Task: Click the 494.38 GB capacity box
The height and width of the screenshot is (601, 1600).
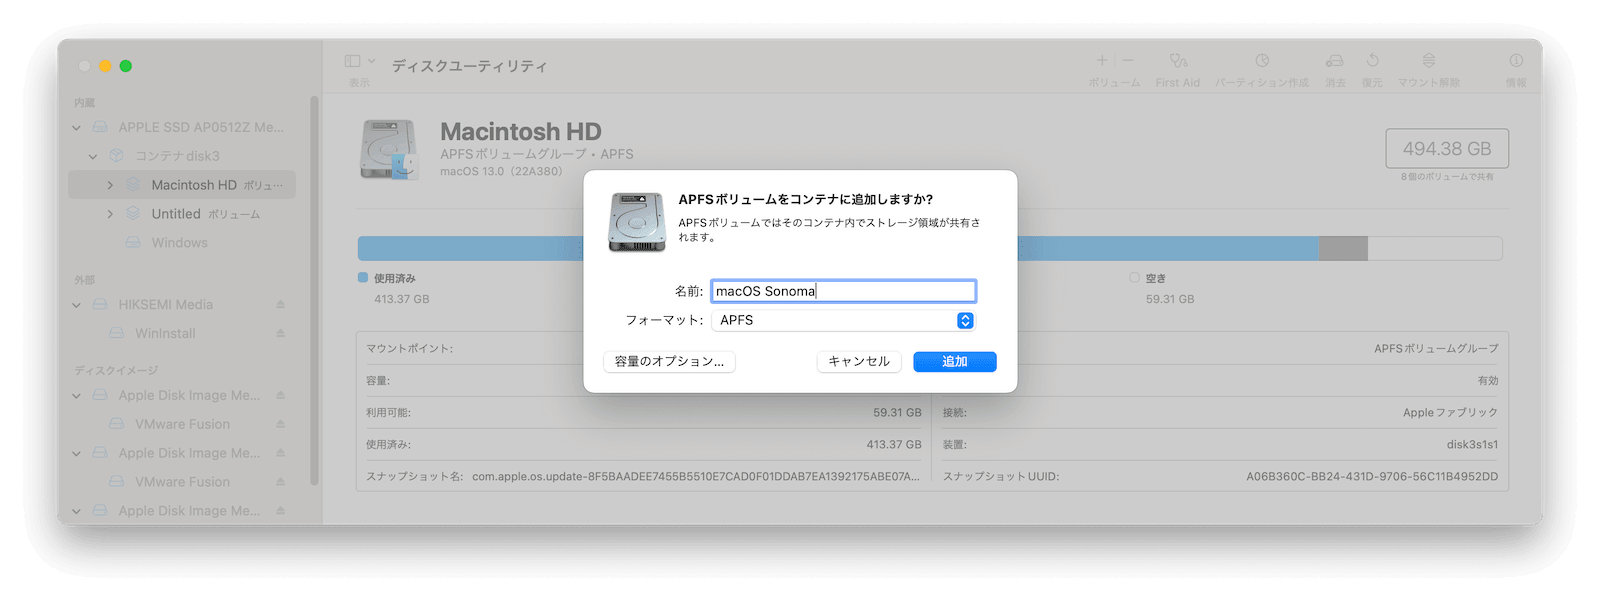Action: point(1447,148)
